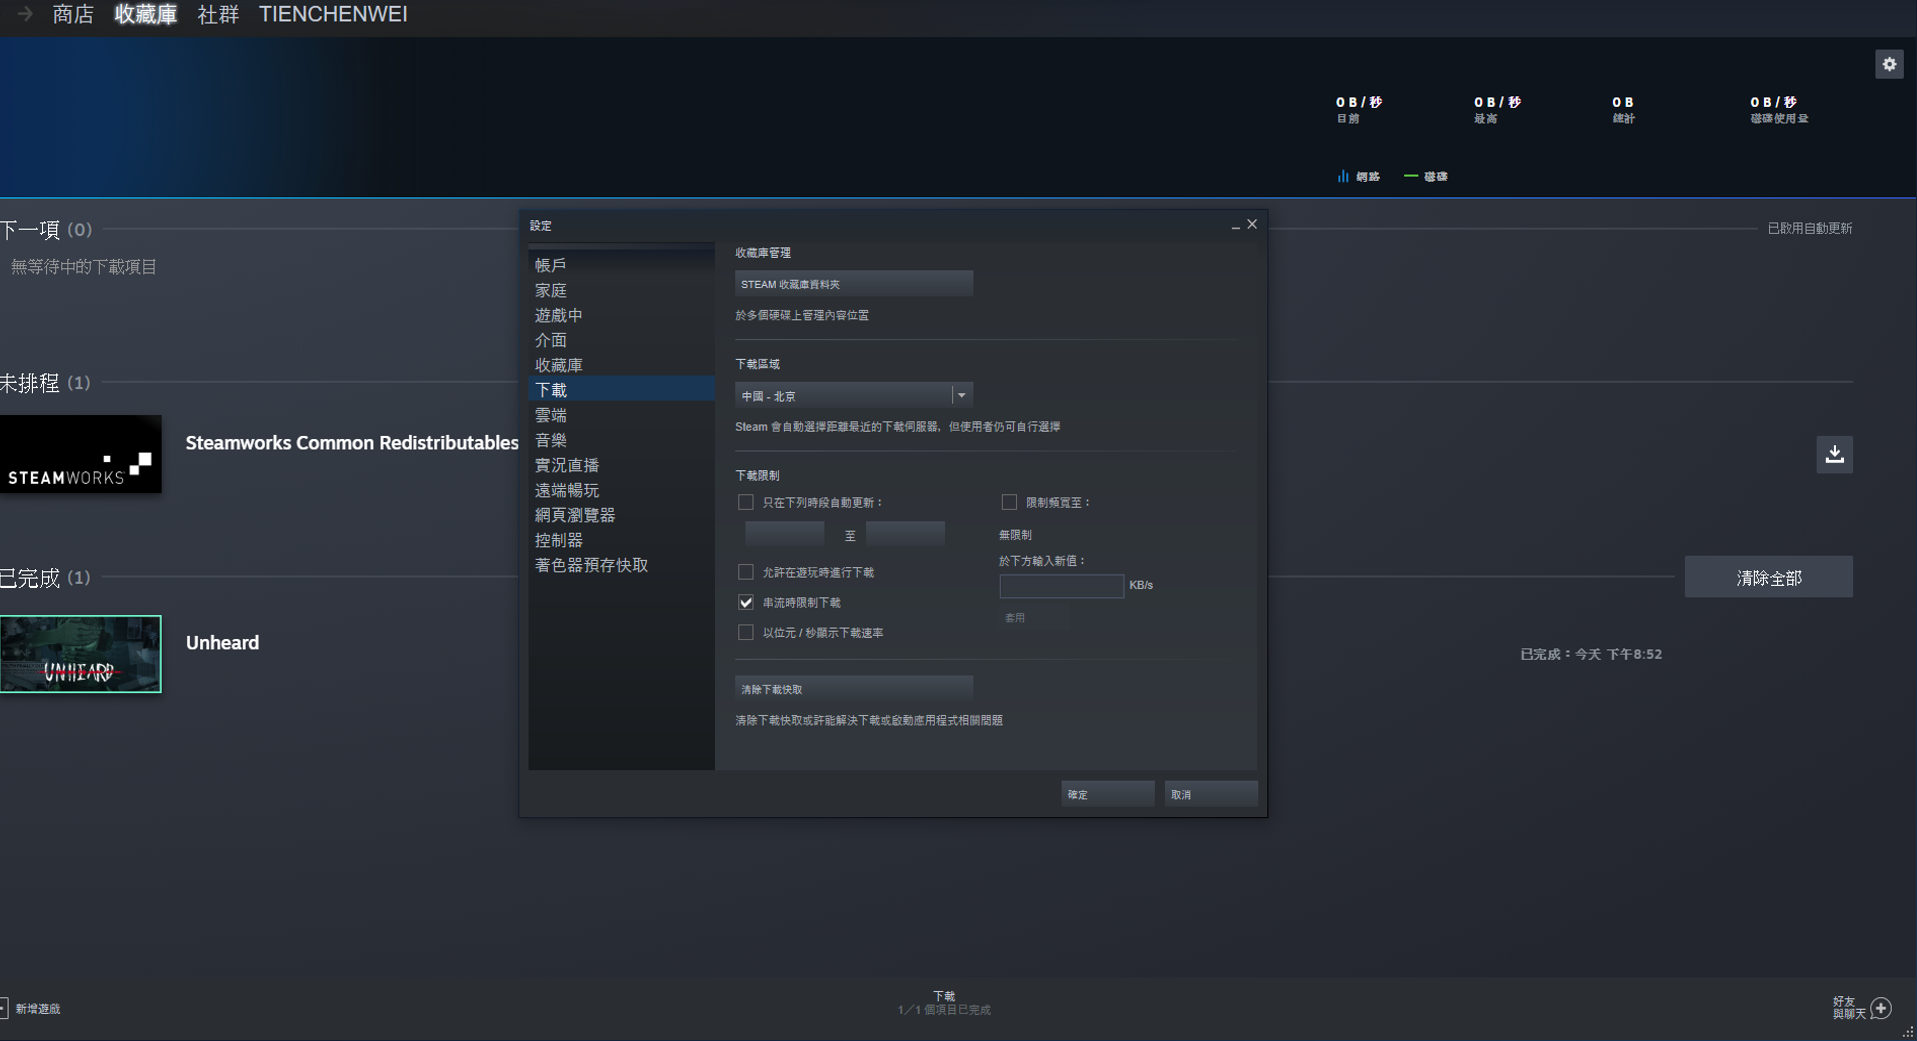Click the 已啟用自動更新 text
Image resolution: width=1917 pixels, height=1041 pixels.
click(1809, 228)
